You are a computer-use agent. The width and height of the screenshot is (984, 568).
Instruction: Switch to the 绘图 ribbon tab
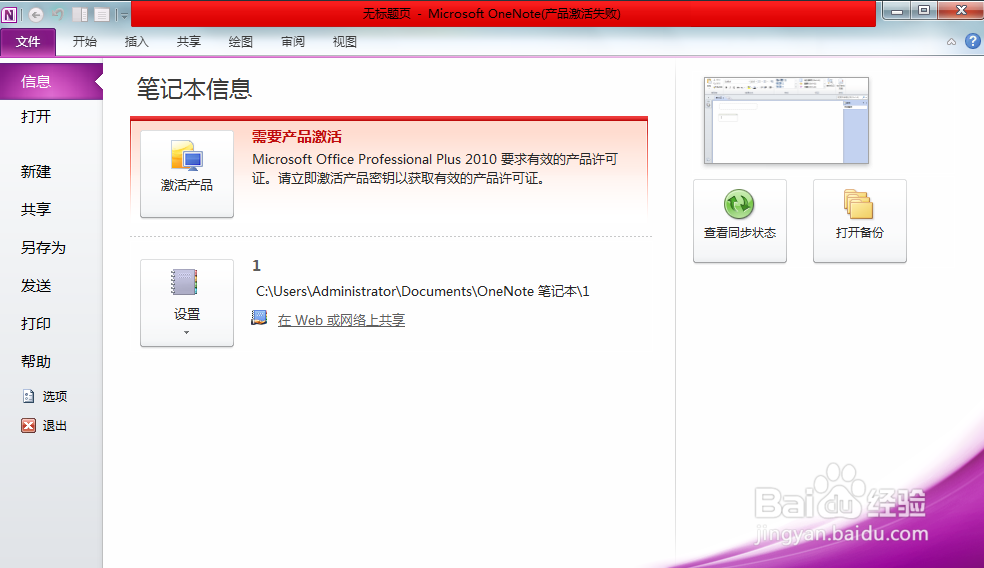(x=240, y=42)
